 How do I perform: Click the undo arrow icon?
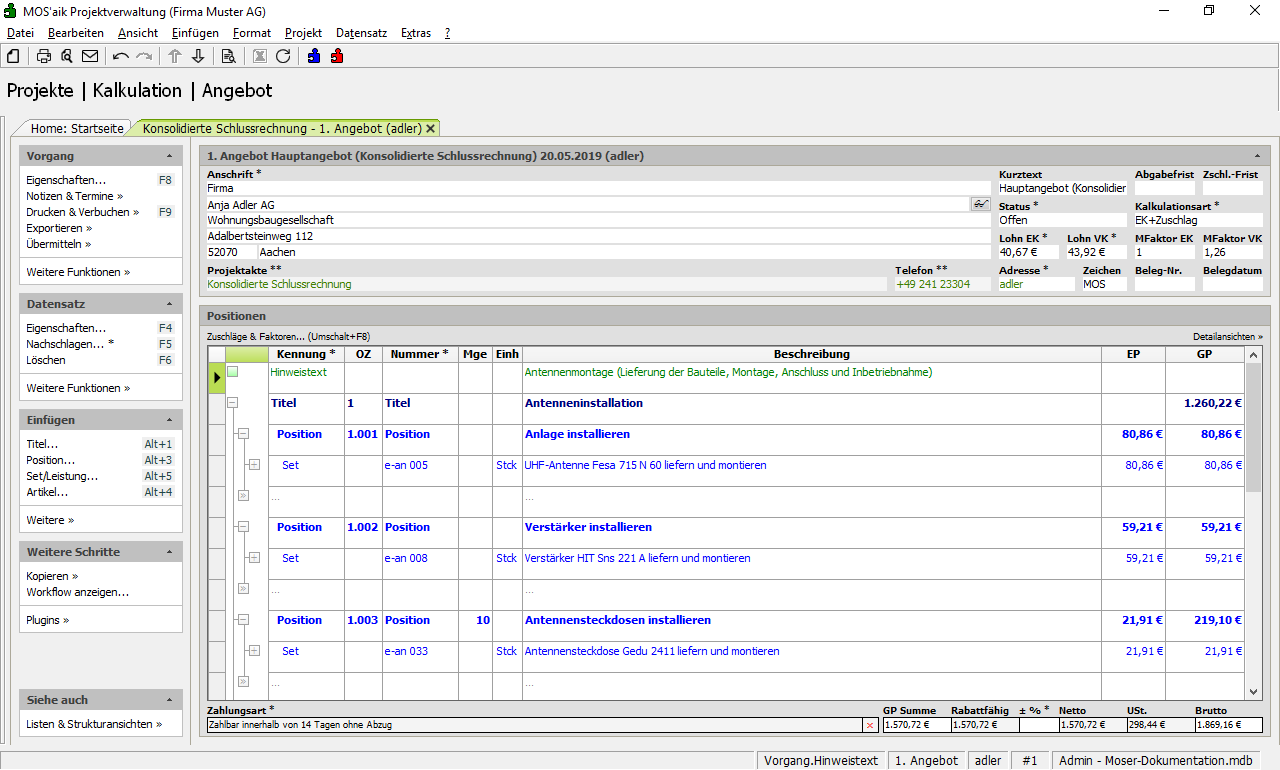(x=121, y=56)
